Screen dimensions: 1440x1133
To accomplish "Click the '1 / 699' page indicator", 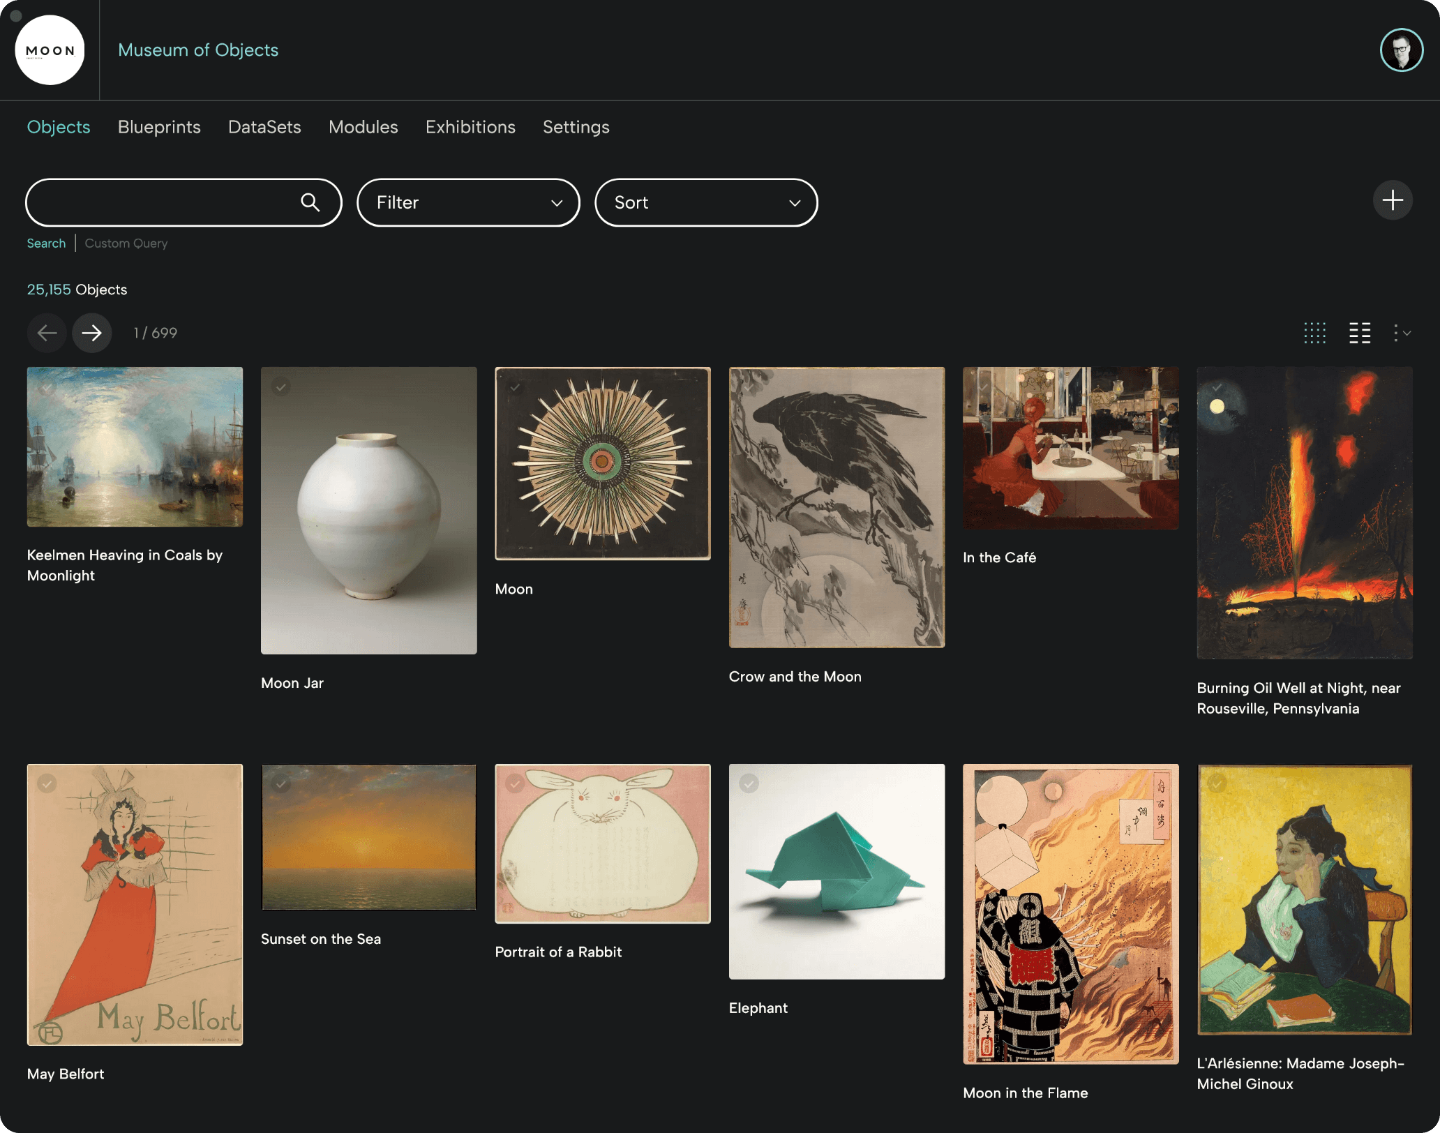I will coord(155,333).
